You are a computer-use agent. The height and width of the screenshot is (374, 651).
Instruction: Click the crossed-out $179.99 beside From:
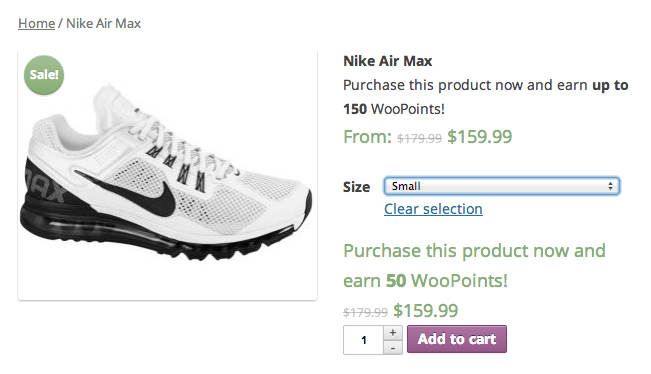[x=419, y=138]
